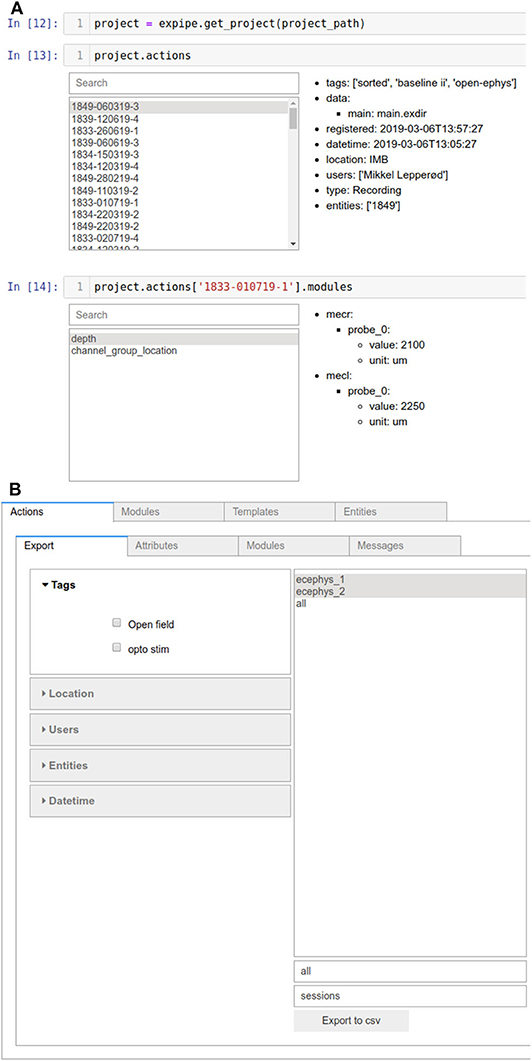Select 'all' in the export list
This screenshot has width=532, height=1061.
tap(410, 603)
